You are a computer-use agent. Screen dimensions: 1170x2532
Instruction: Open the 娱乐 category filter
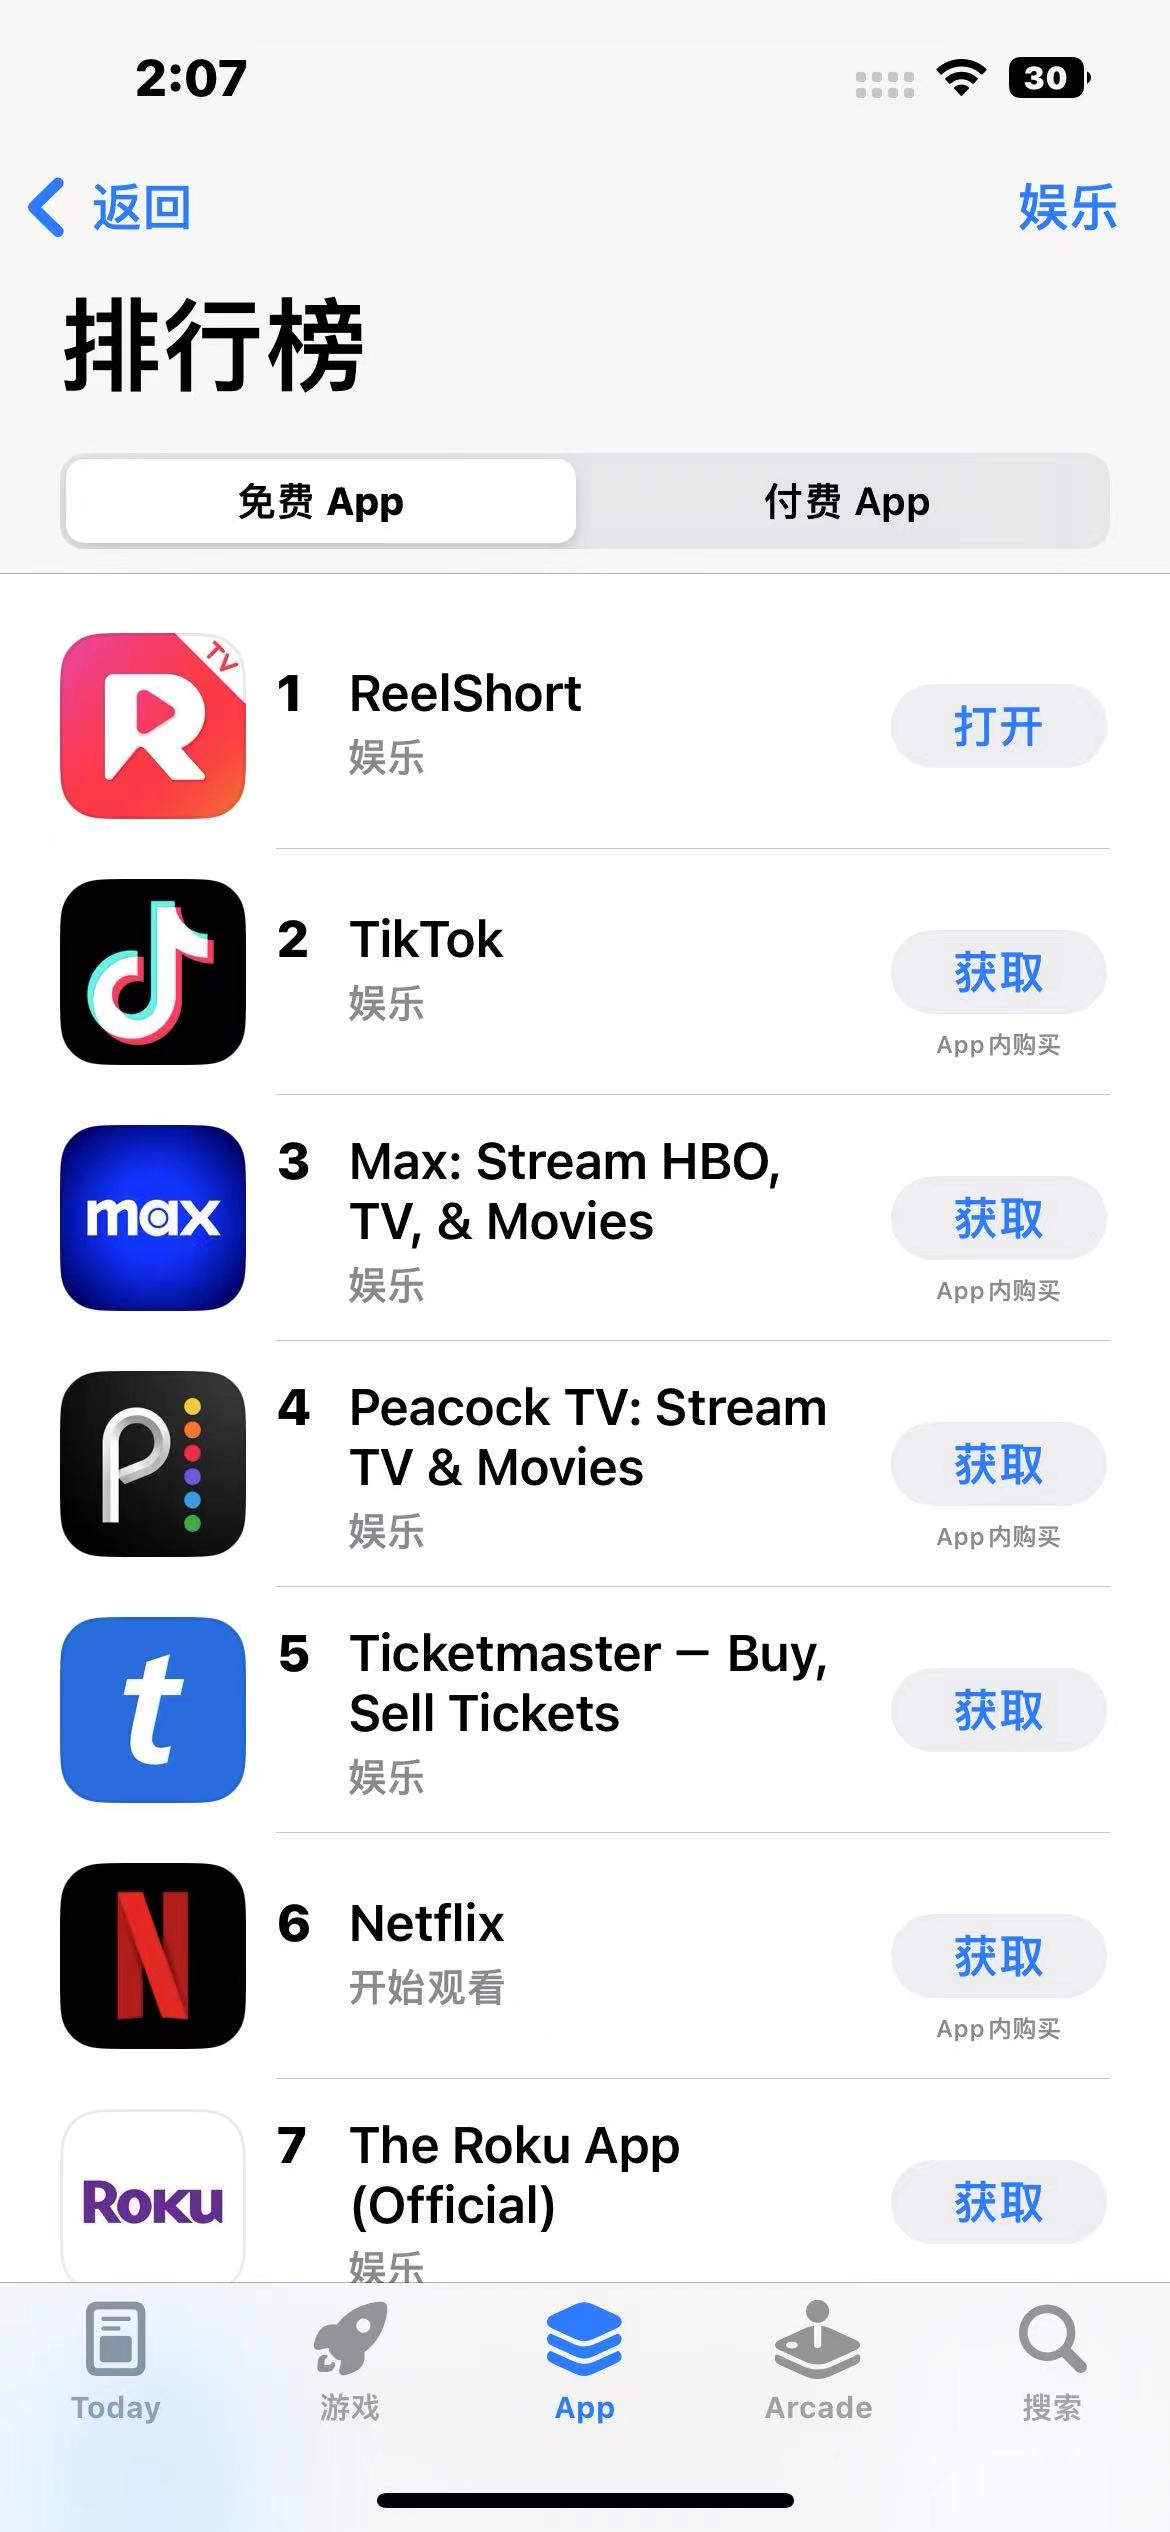(x=1067, y=207)
